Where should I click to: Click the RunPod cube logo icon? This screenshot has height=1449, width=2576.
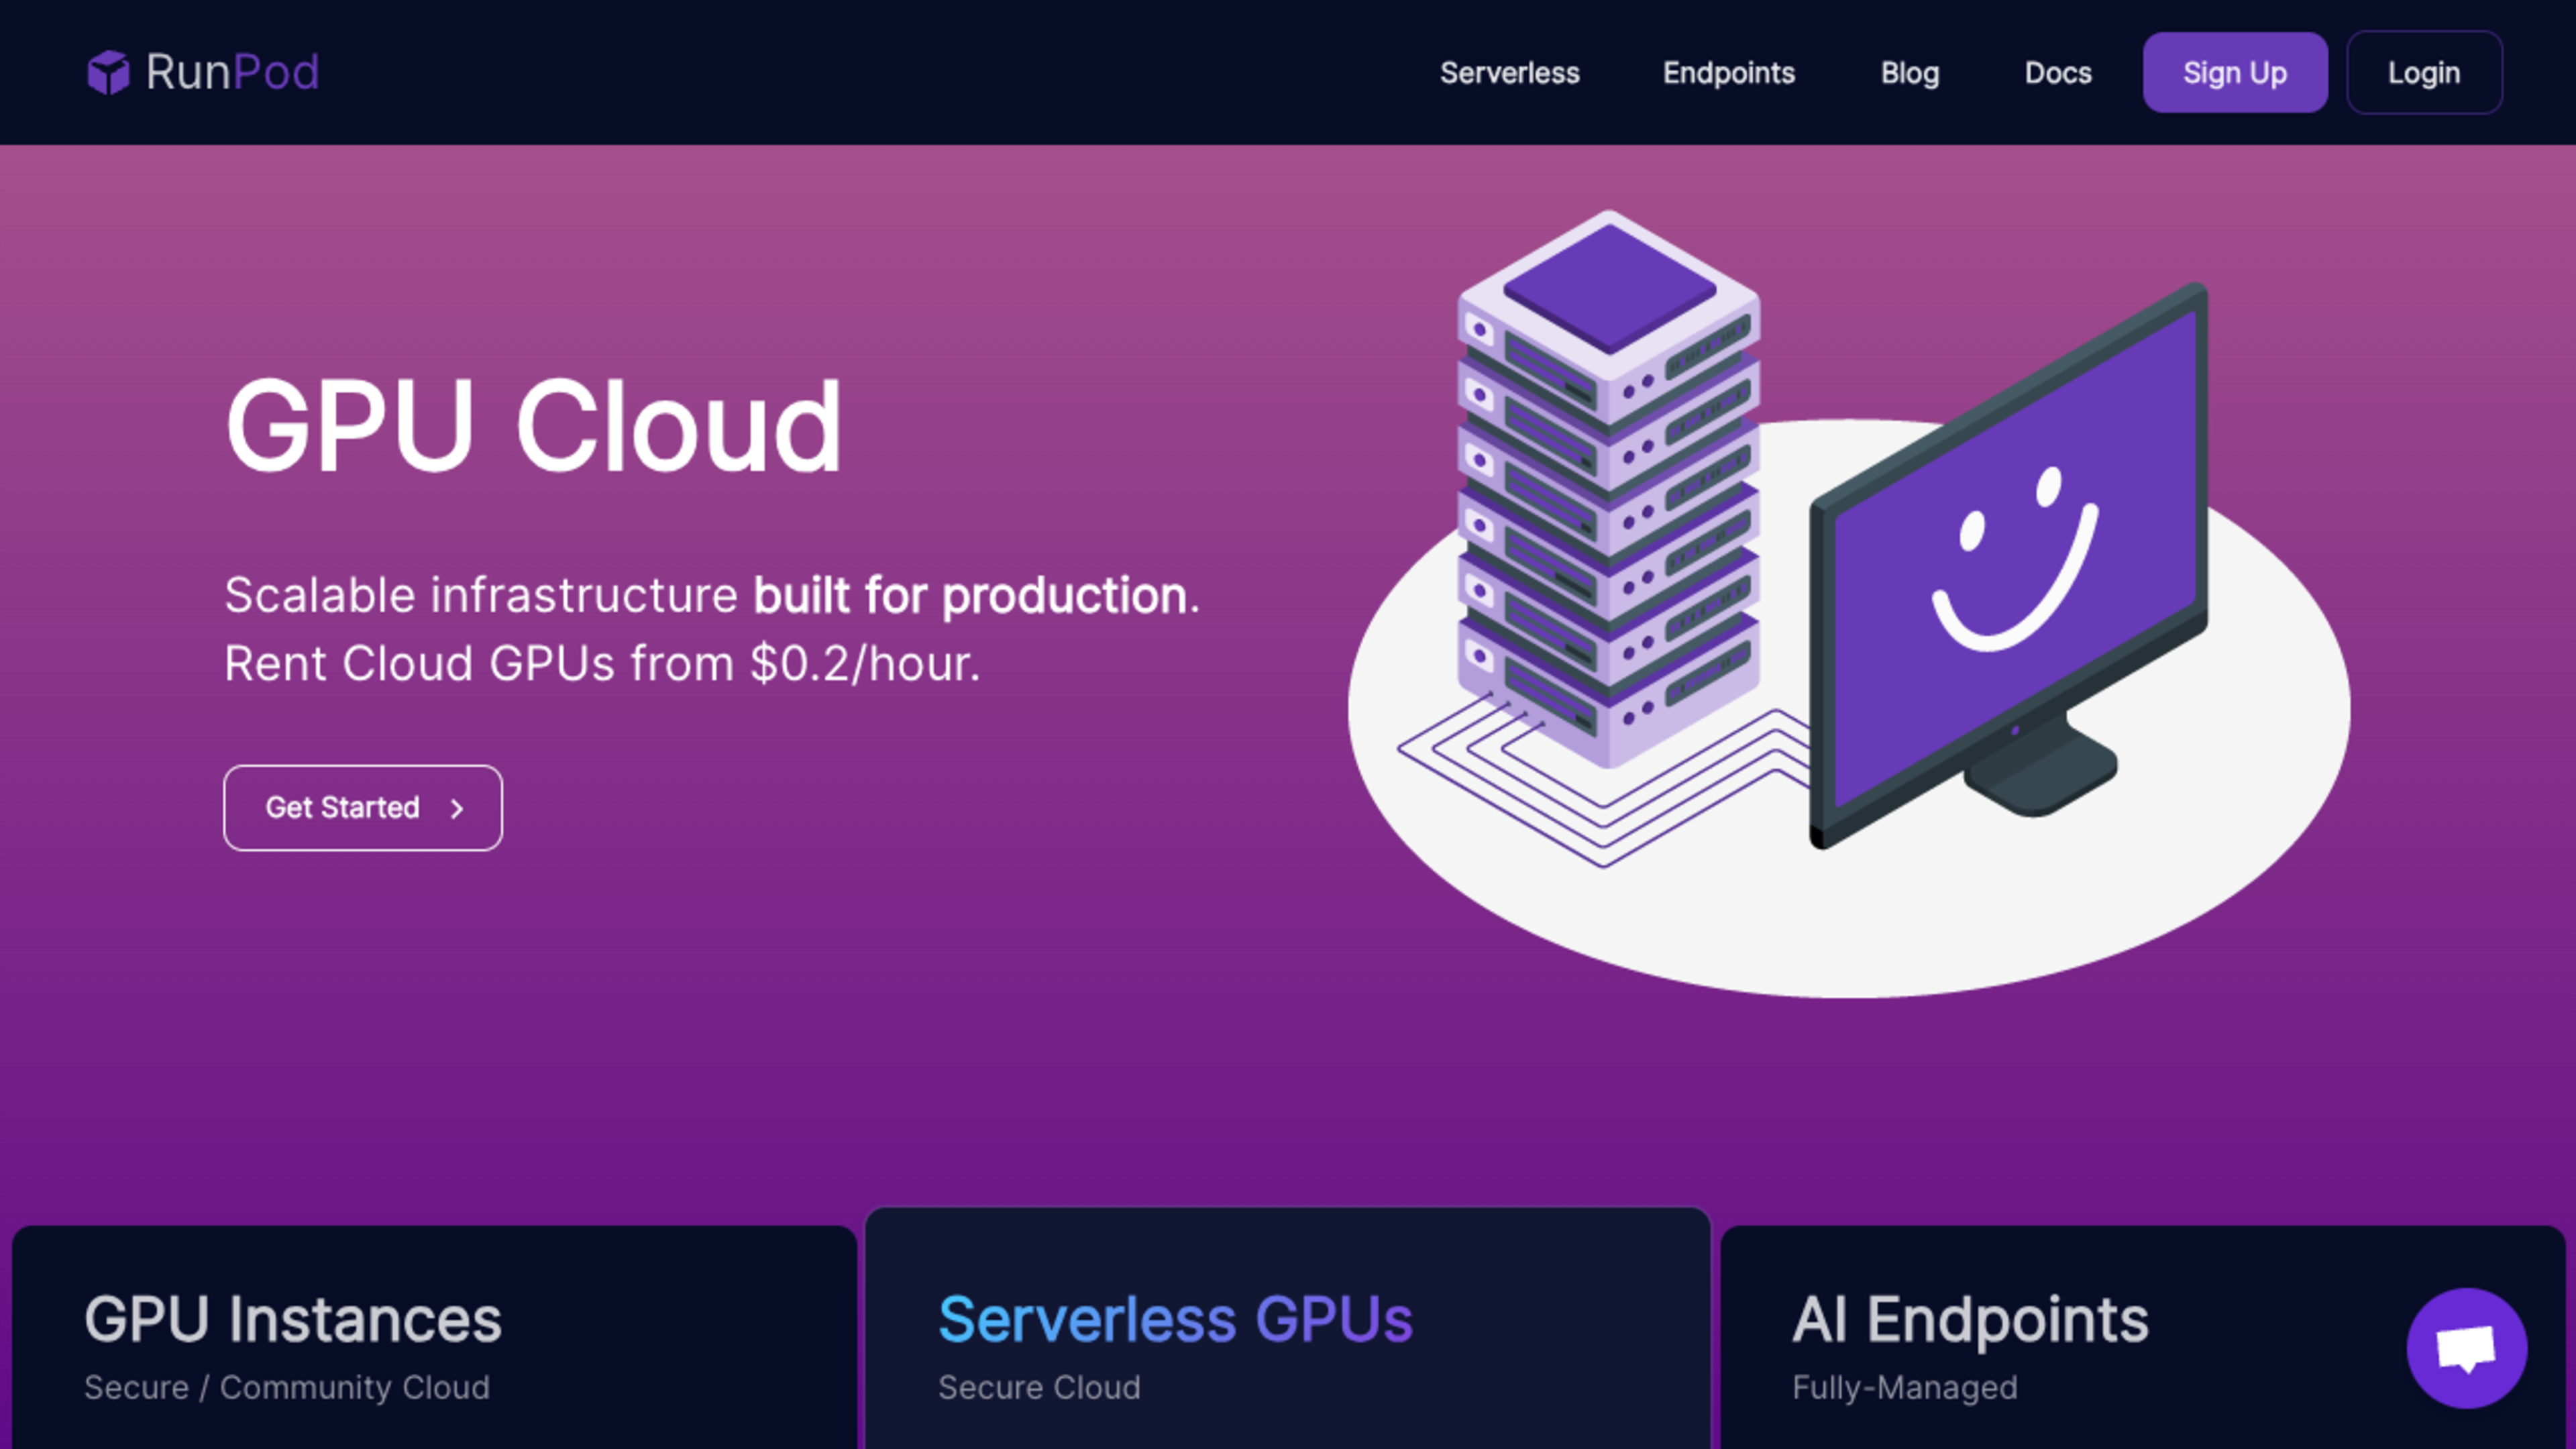[x=108, y=72]
